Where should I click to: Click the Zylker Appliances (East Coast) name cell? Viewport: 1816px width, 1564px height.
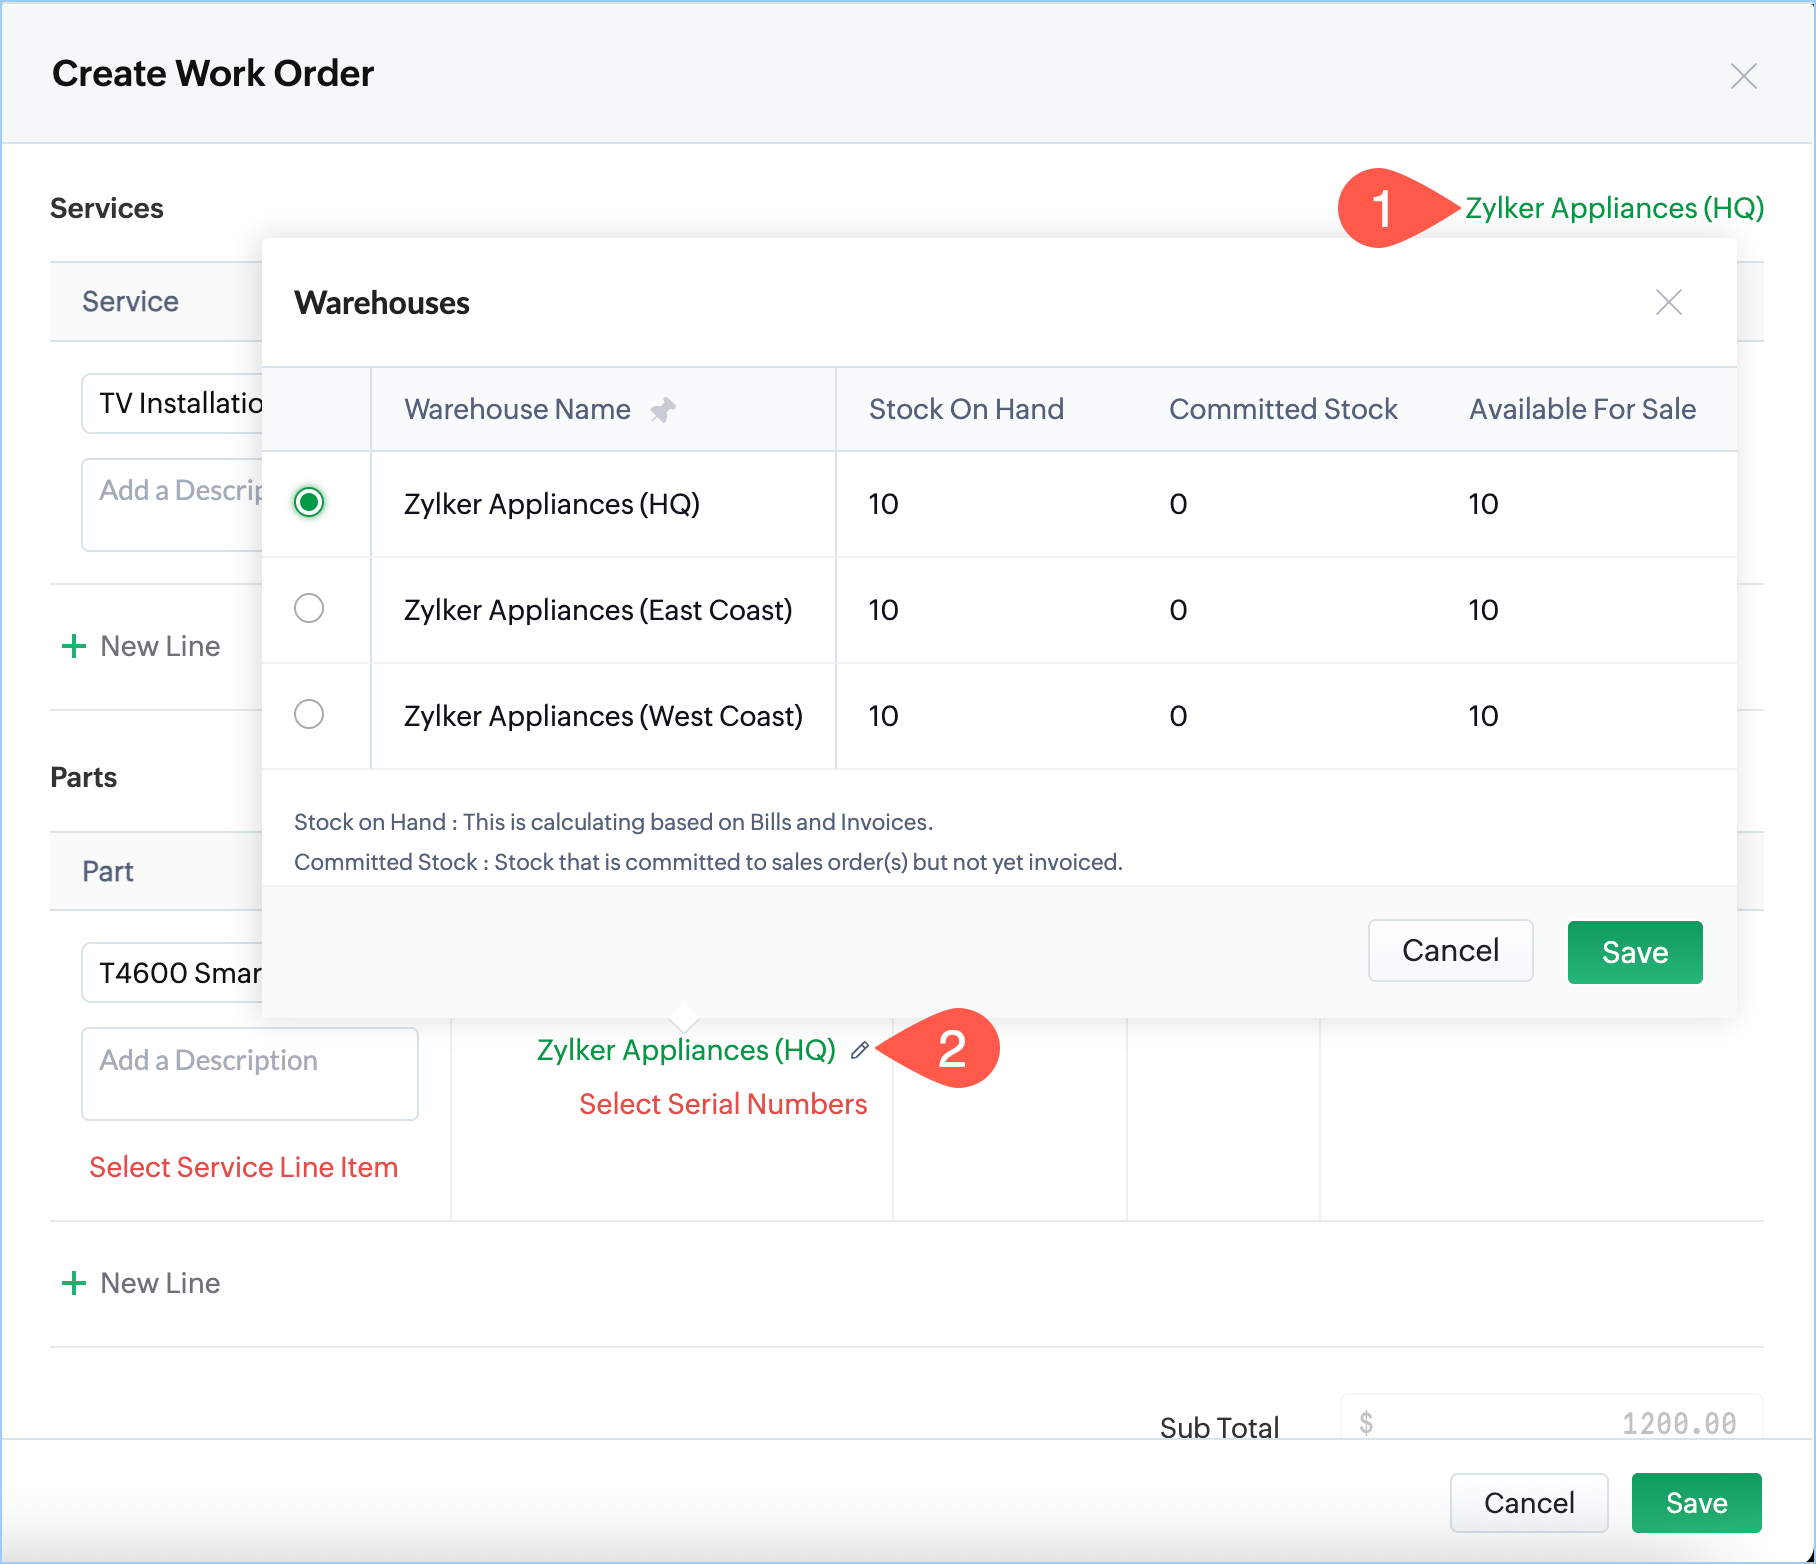point(598,610)
